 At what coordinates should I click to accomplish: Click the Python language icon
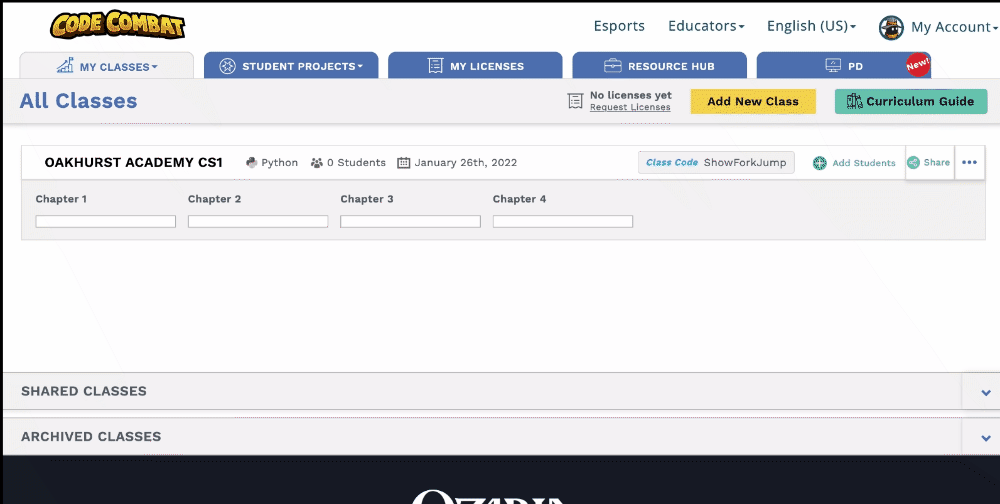(x=251, y=163)
